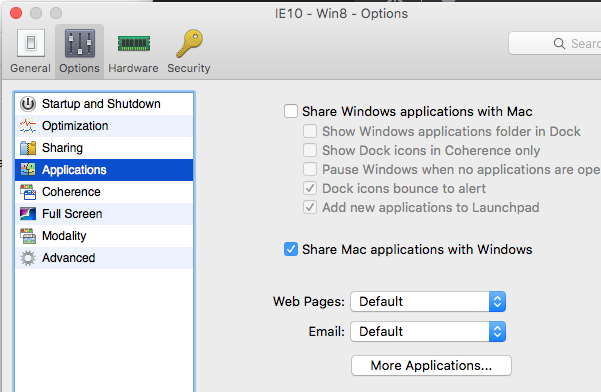The height and width of the screenshot is (392, 601).
Task: Enable Share Windows applications with Mac
Action: (291, 111)
